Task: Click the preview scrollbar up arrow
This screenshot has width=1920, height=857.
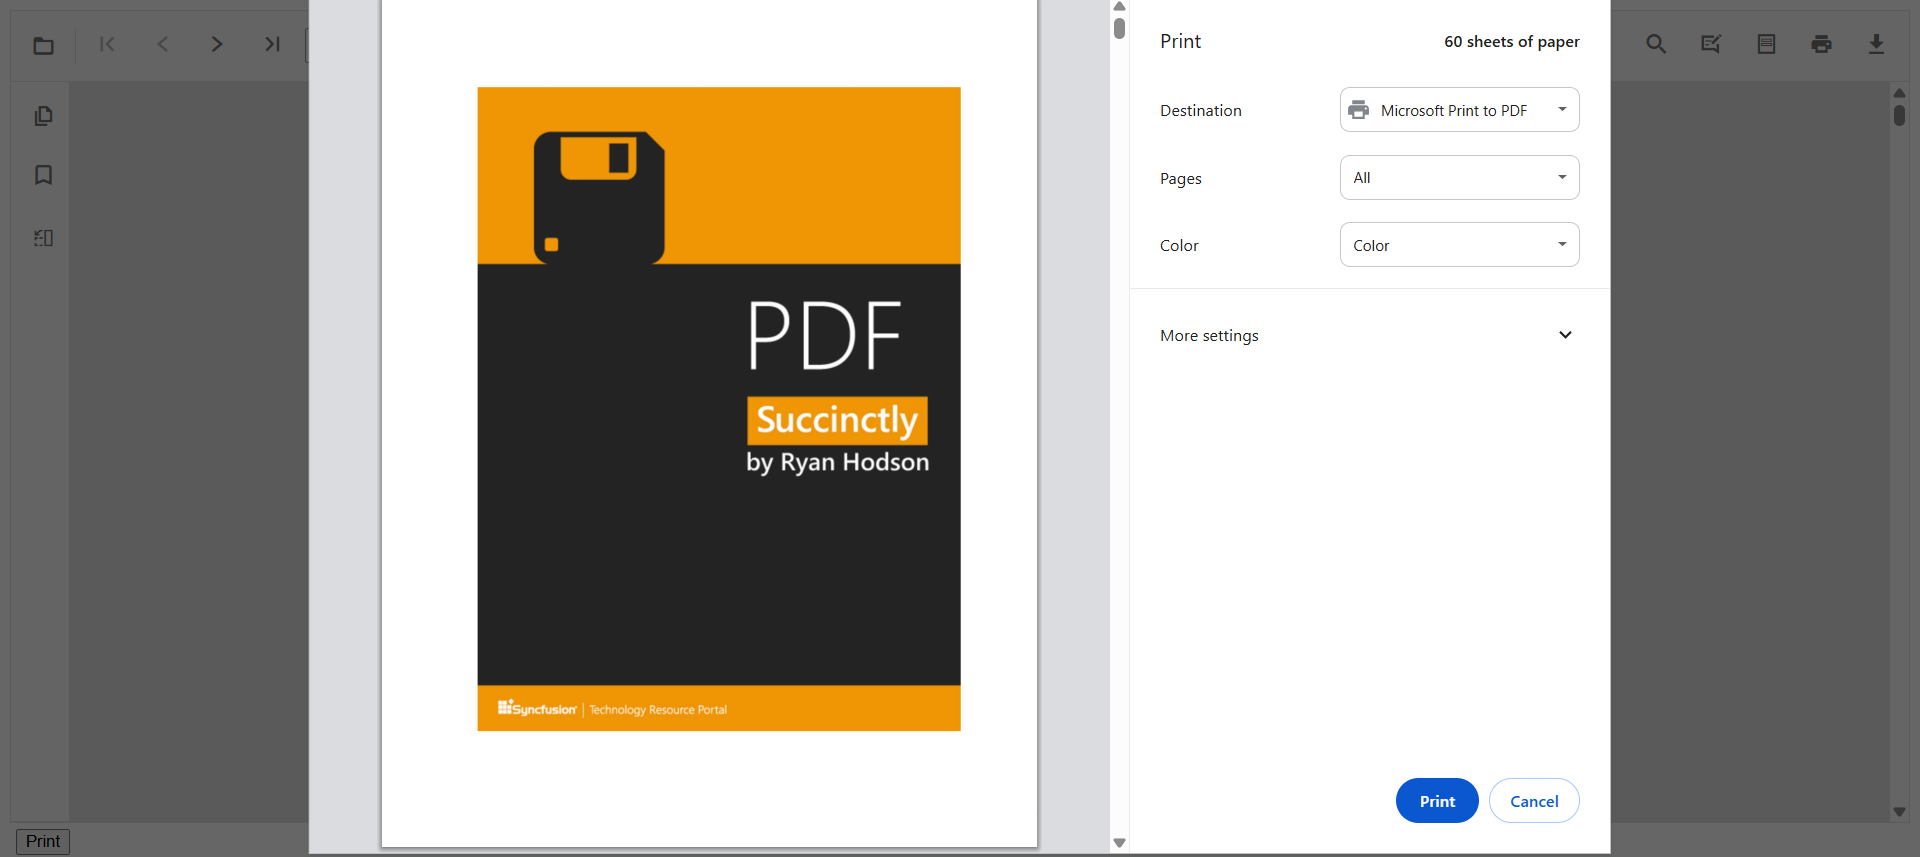Action: click(x=1119, y=6)
